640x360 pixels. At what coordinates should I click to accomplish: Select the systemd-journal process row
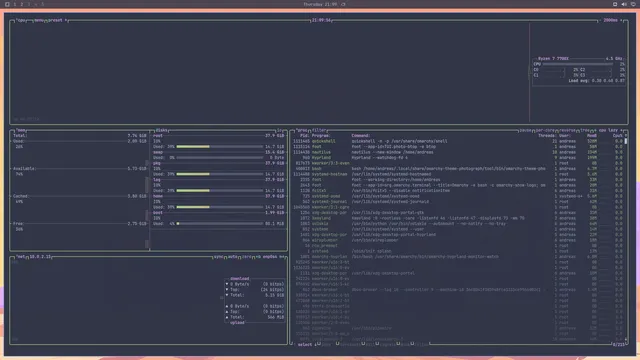pos(458,202)
